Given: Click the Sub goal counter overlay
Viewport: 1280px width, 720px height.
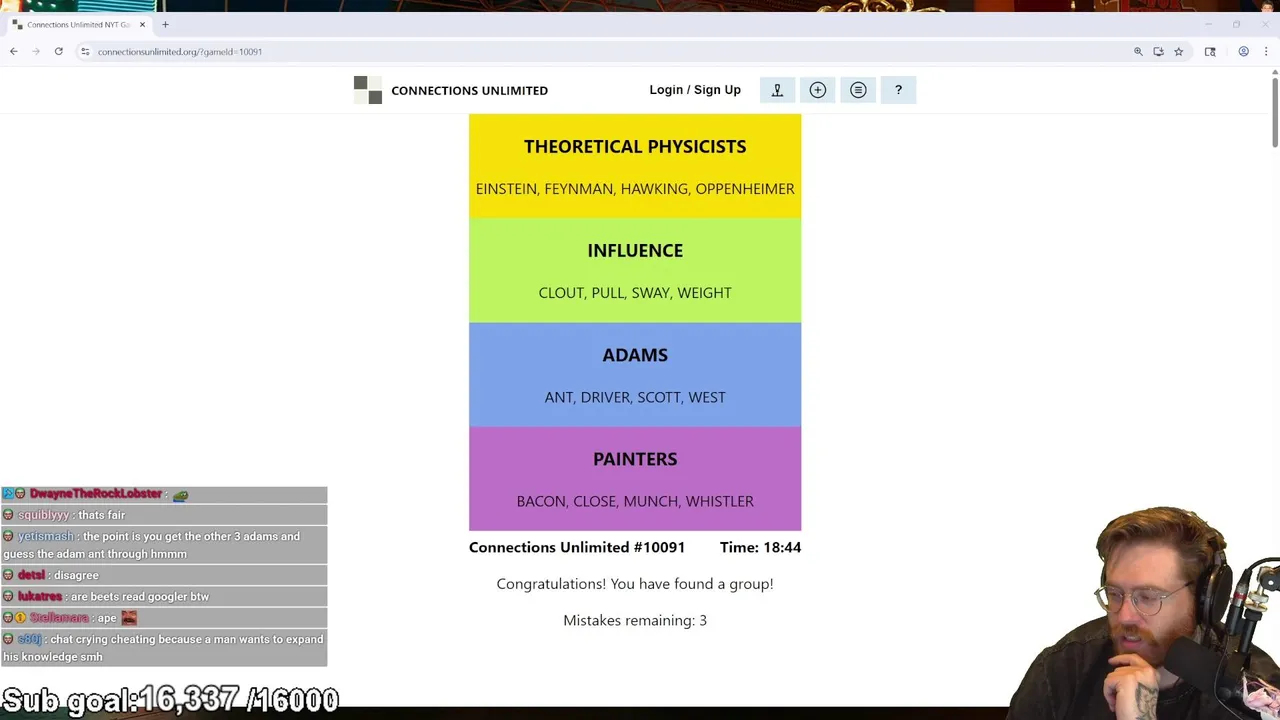Looking at the screenshot, I should tap(170, 699).
